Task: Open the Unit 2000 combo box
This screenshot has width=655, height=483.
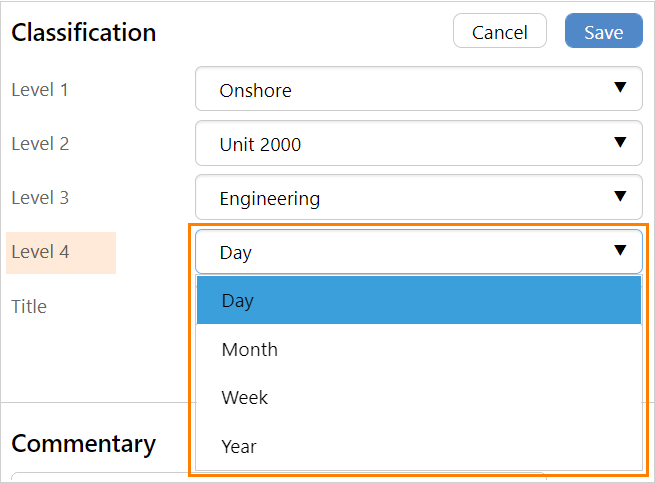Action: (400, 144)
